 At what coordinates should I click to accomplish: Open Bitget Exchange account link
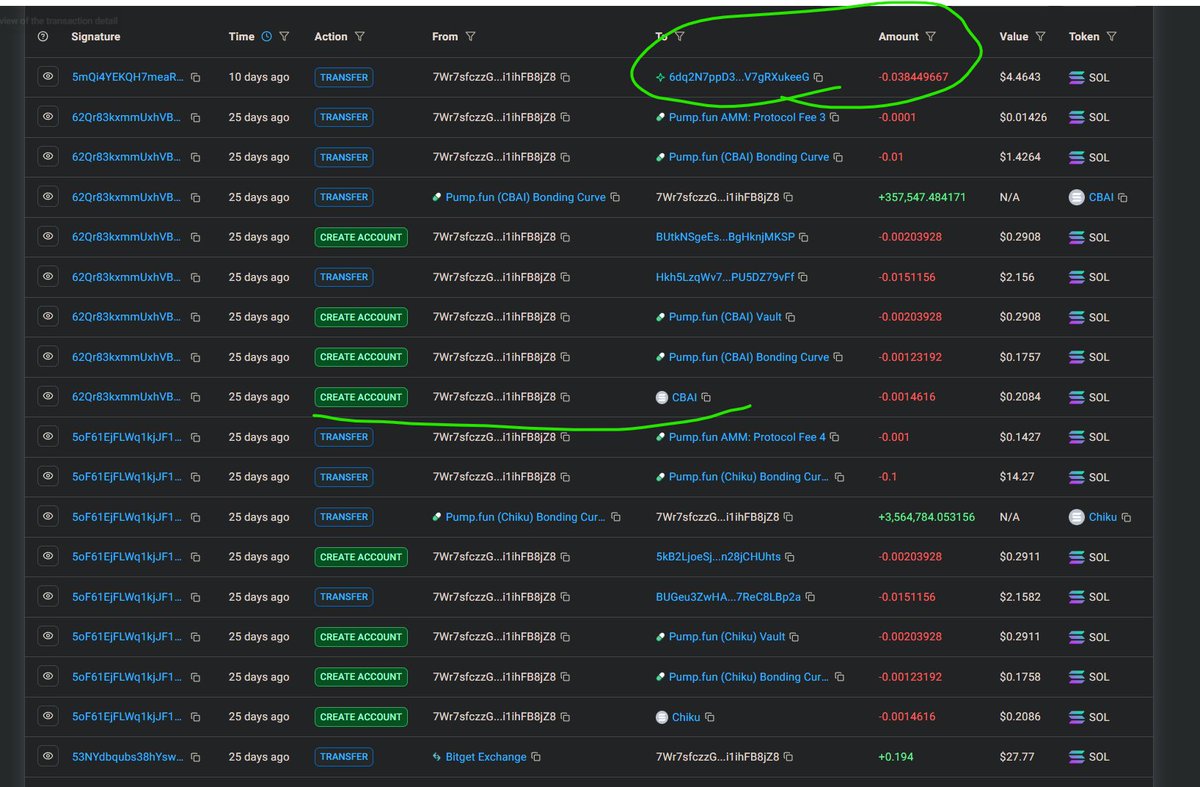tap(486, 757)
